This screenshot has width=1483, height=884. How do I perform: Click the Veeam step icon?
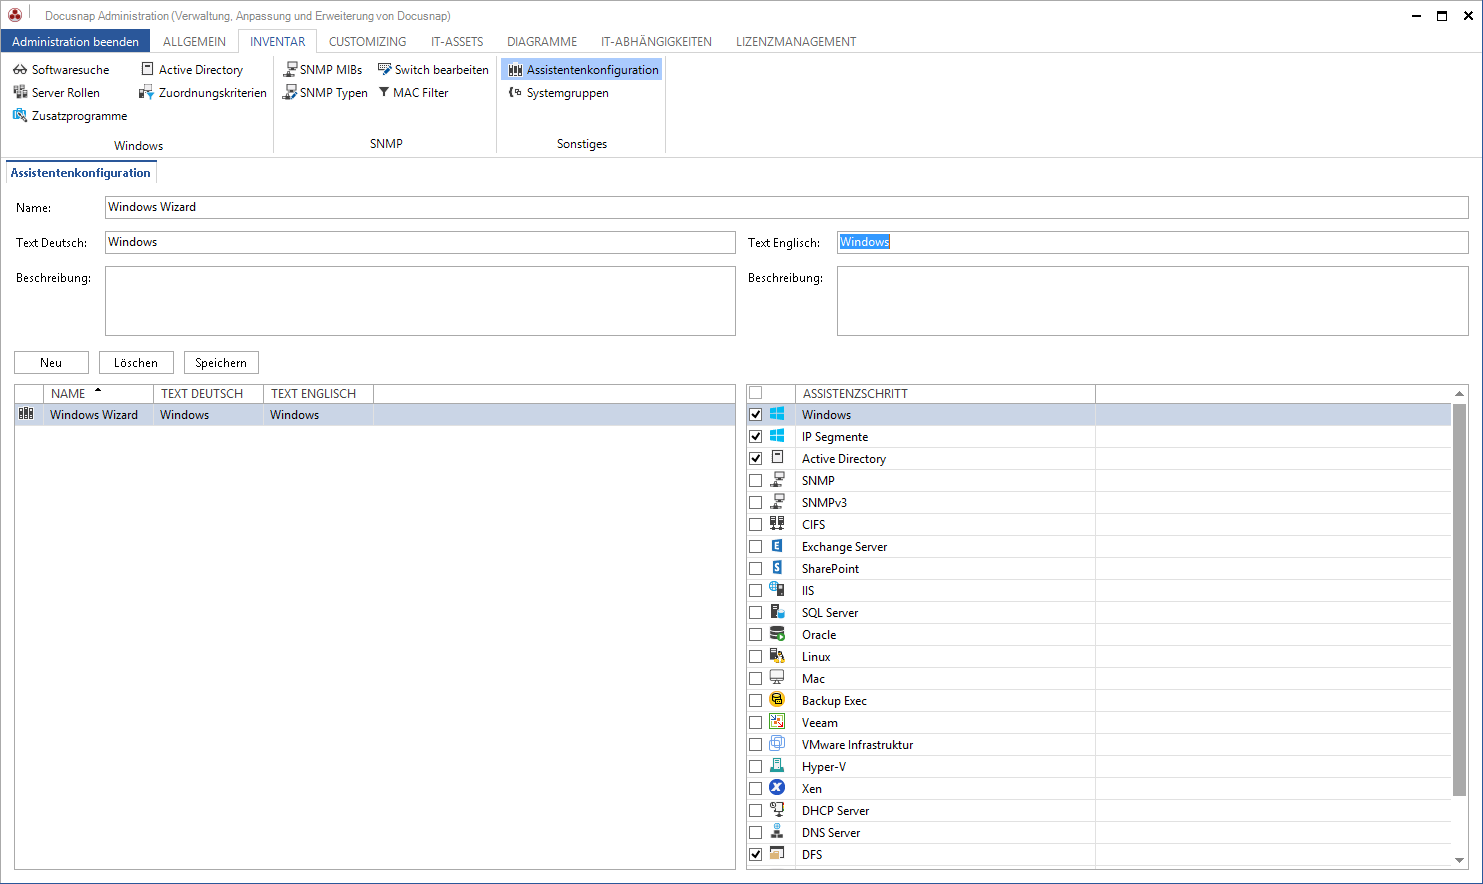tap(777, 722)
